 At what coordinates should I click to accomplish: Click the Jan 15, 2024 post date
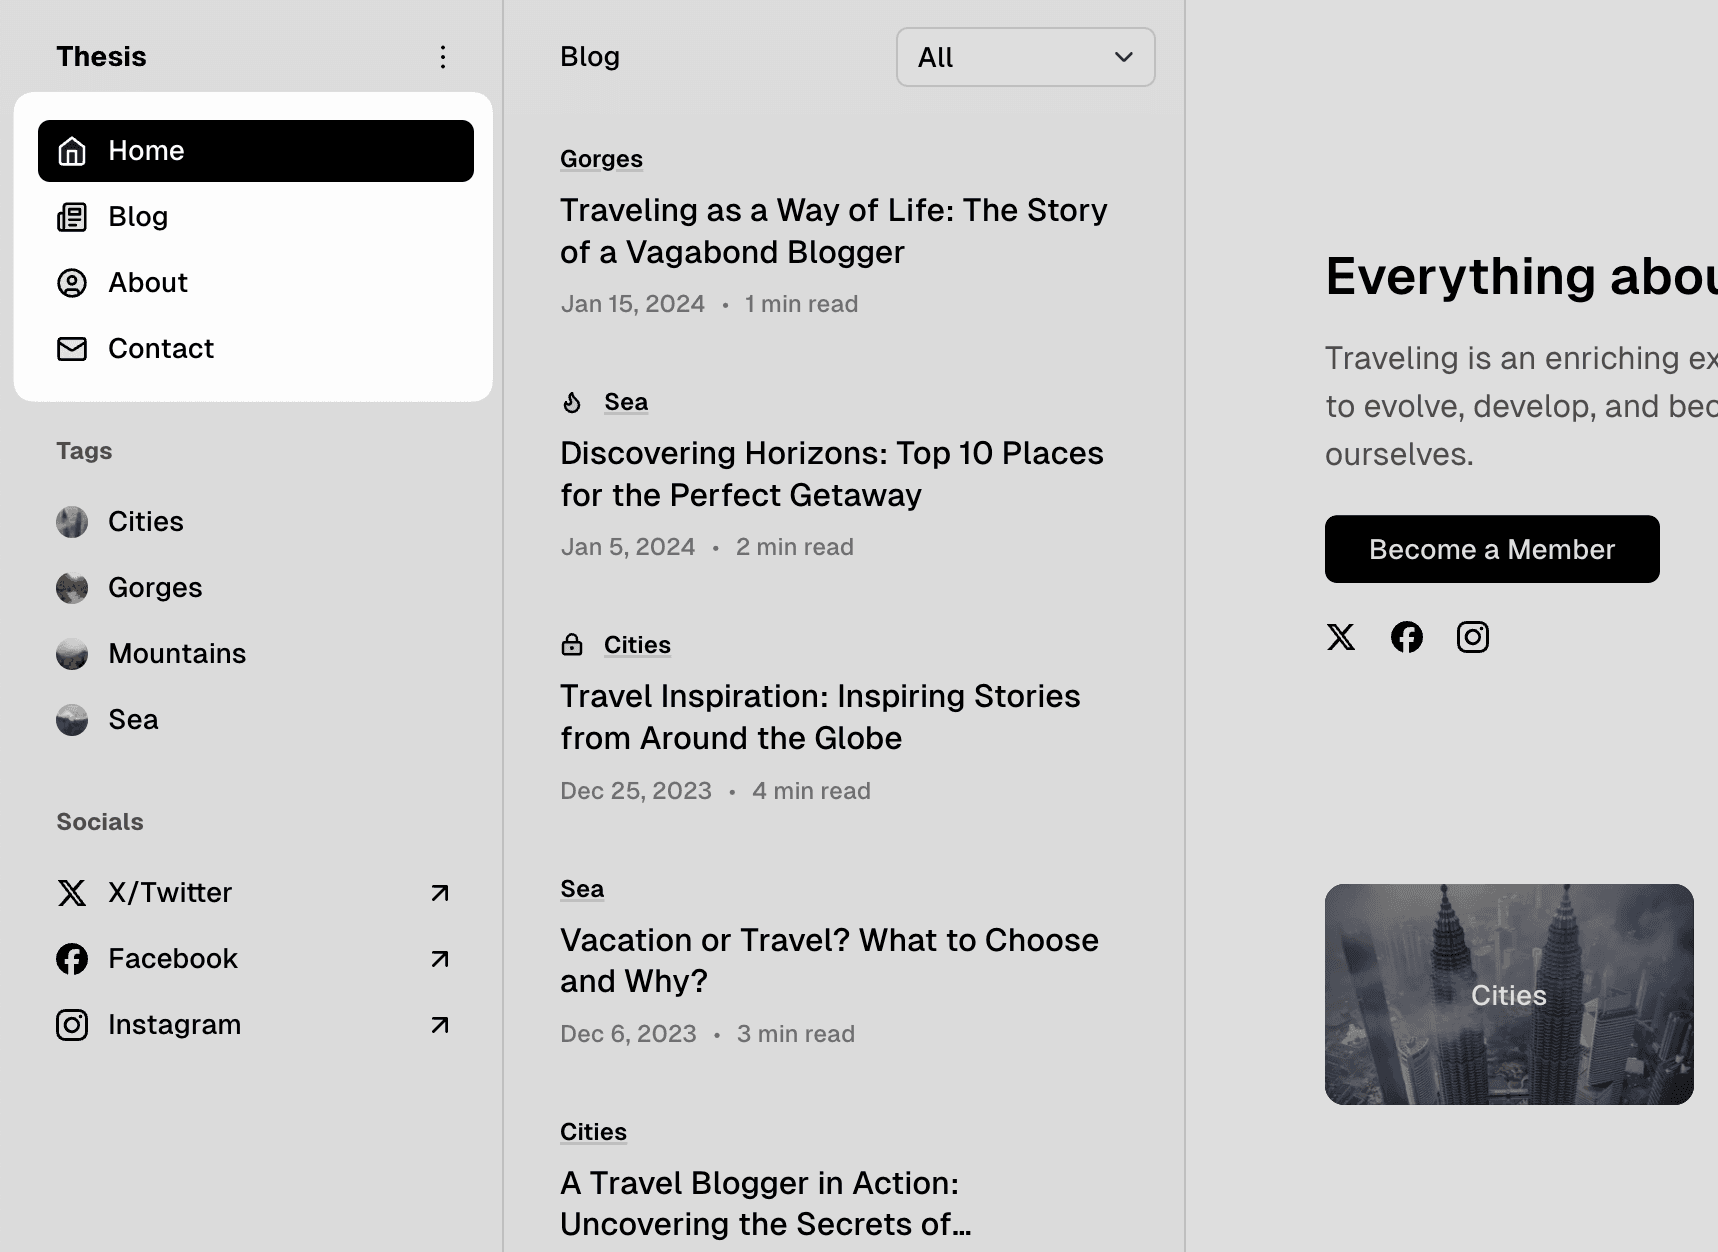(x=633, y=304)
